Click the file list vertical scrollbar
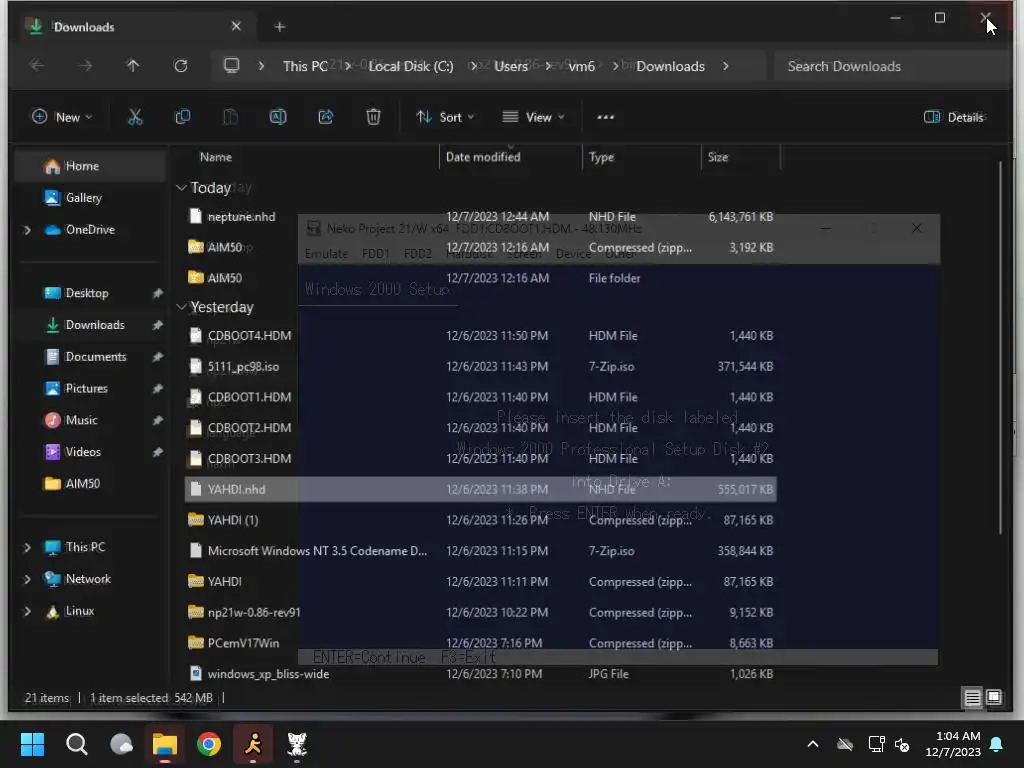Screen dimensions: 1024x768 point(1000,348)
